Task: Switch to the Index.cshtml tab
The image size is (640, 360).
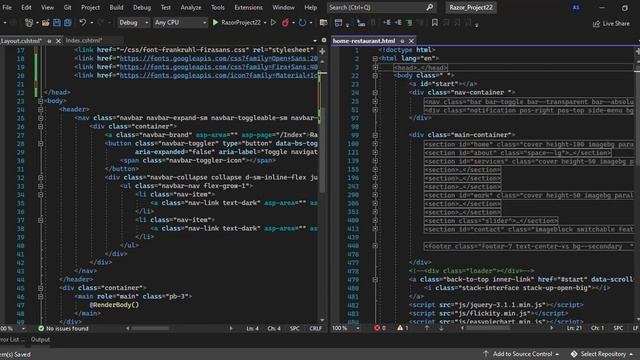Action: [84, 40]
